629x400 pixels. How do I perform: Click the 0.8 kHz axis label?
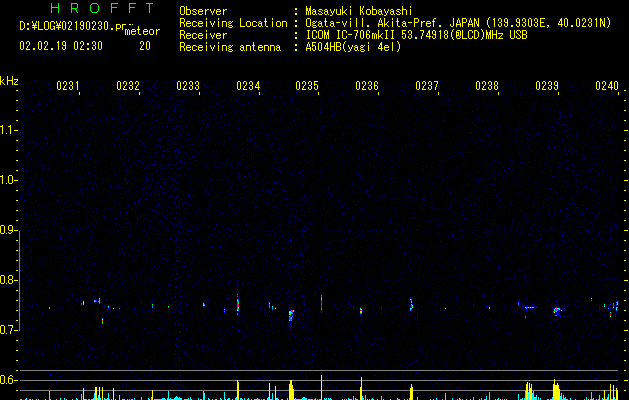8,280
